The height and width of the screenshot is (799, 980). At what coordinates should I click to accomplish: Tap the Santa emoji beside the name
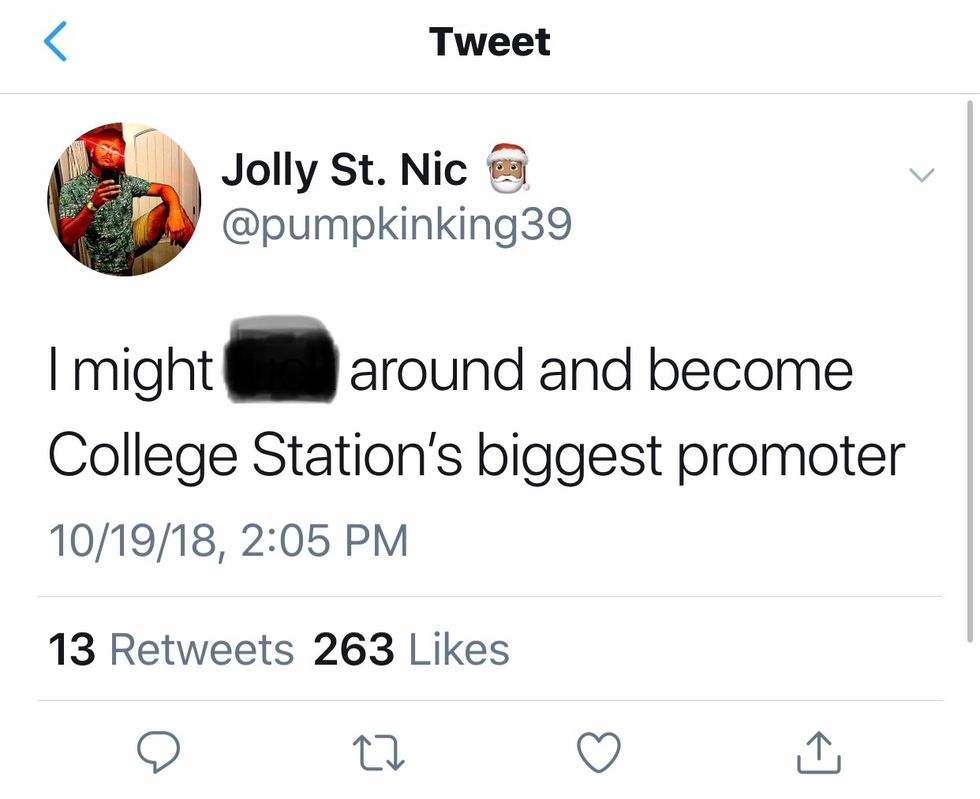click(507, 169)
